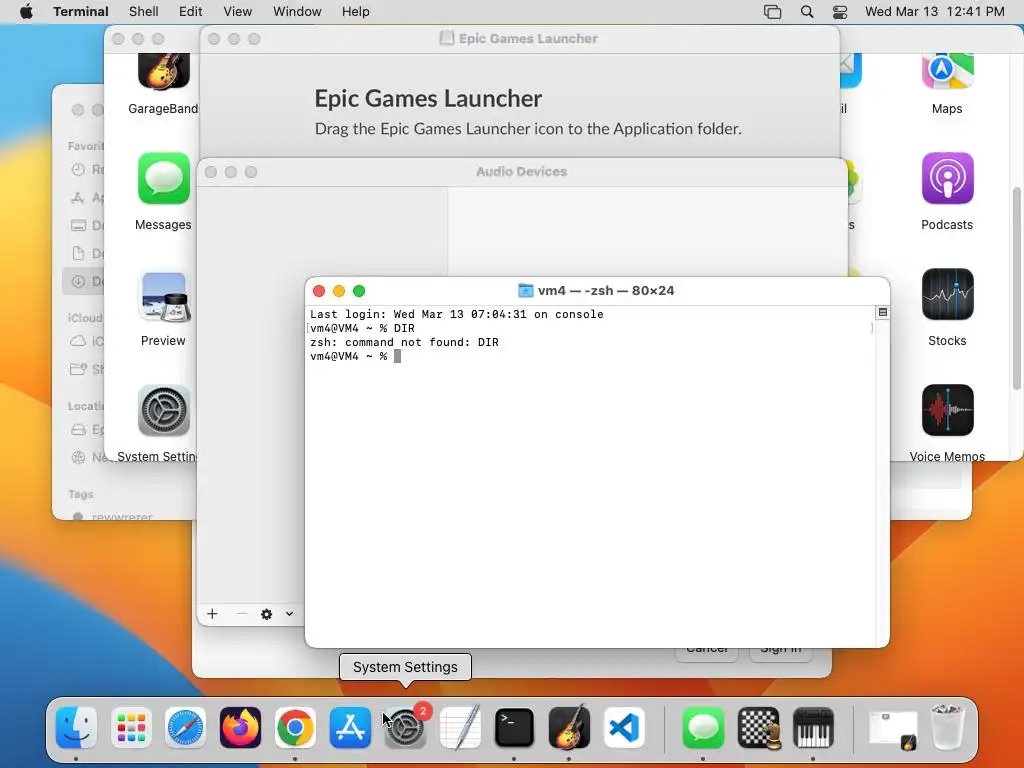Open Preview in Applications window
The height and width of the screenshot is (768, 1024).
tap(163, 297)
